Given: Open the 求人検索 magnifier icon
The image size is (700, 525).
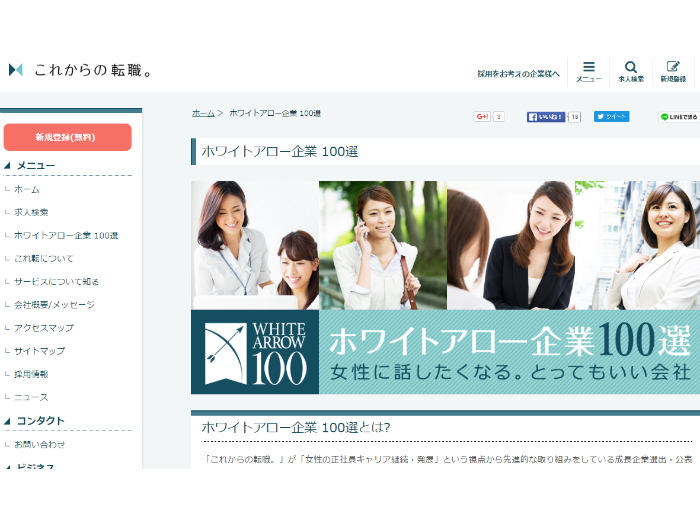Looking at the screenshot, I should click(631, 72).
